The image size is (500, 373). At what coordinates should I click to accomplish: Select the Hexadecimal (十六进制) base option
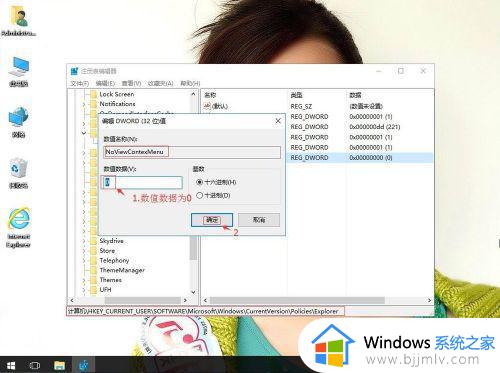(199, 182)
